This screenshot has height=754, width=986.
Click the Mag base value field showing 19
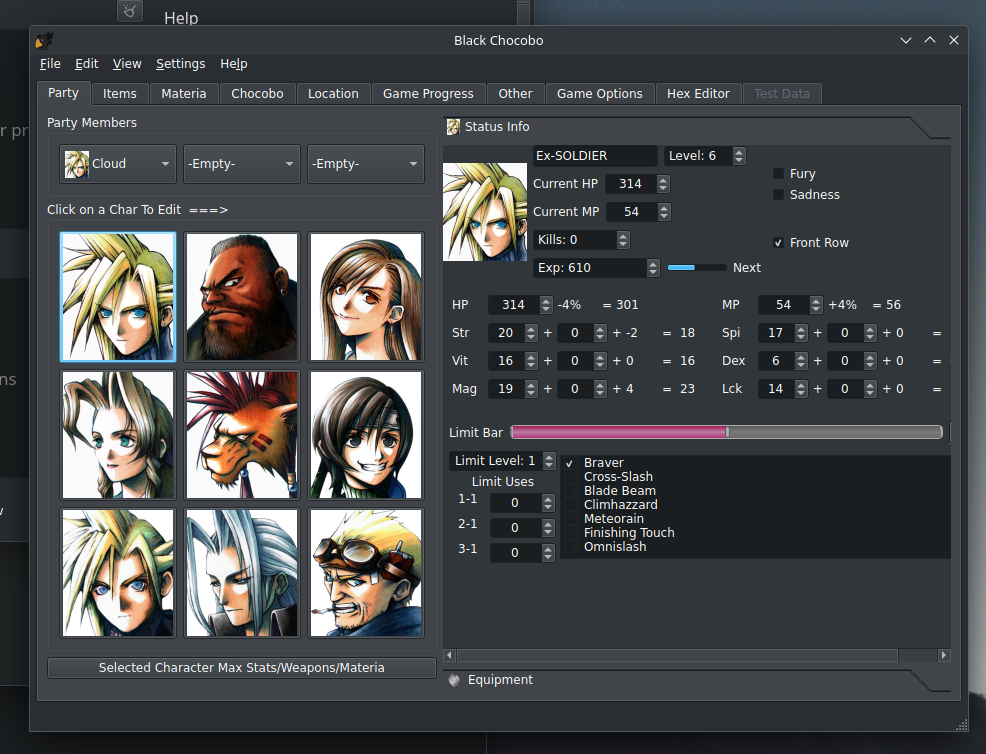[x=507, y=389]
